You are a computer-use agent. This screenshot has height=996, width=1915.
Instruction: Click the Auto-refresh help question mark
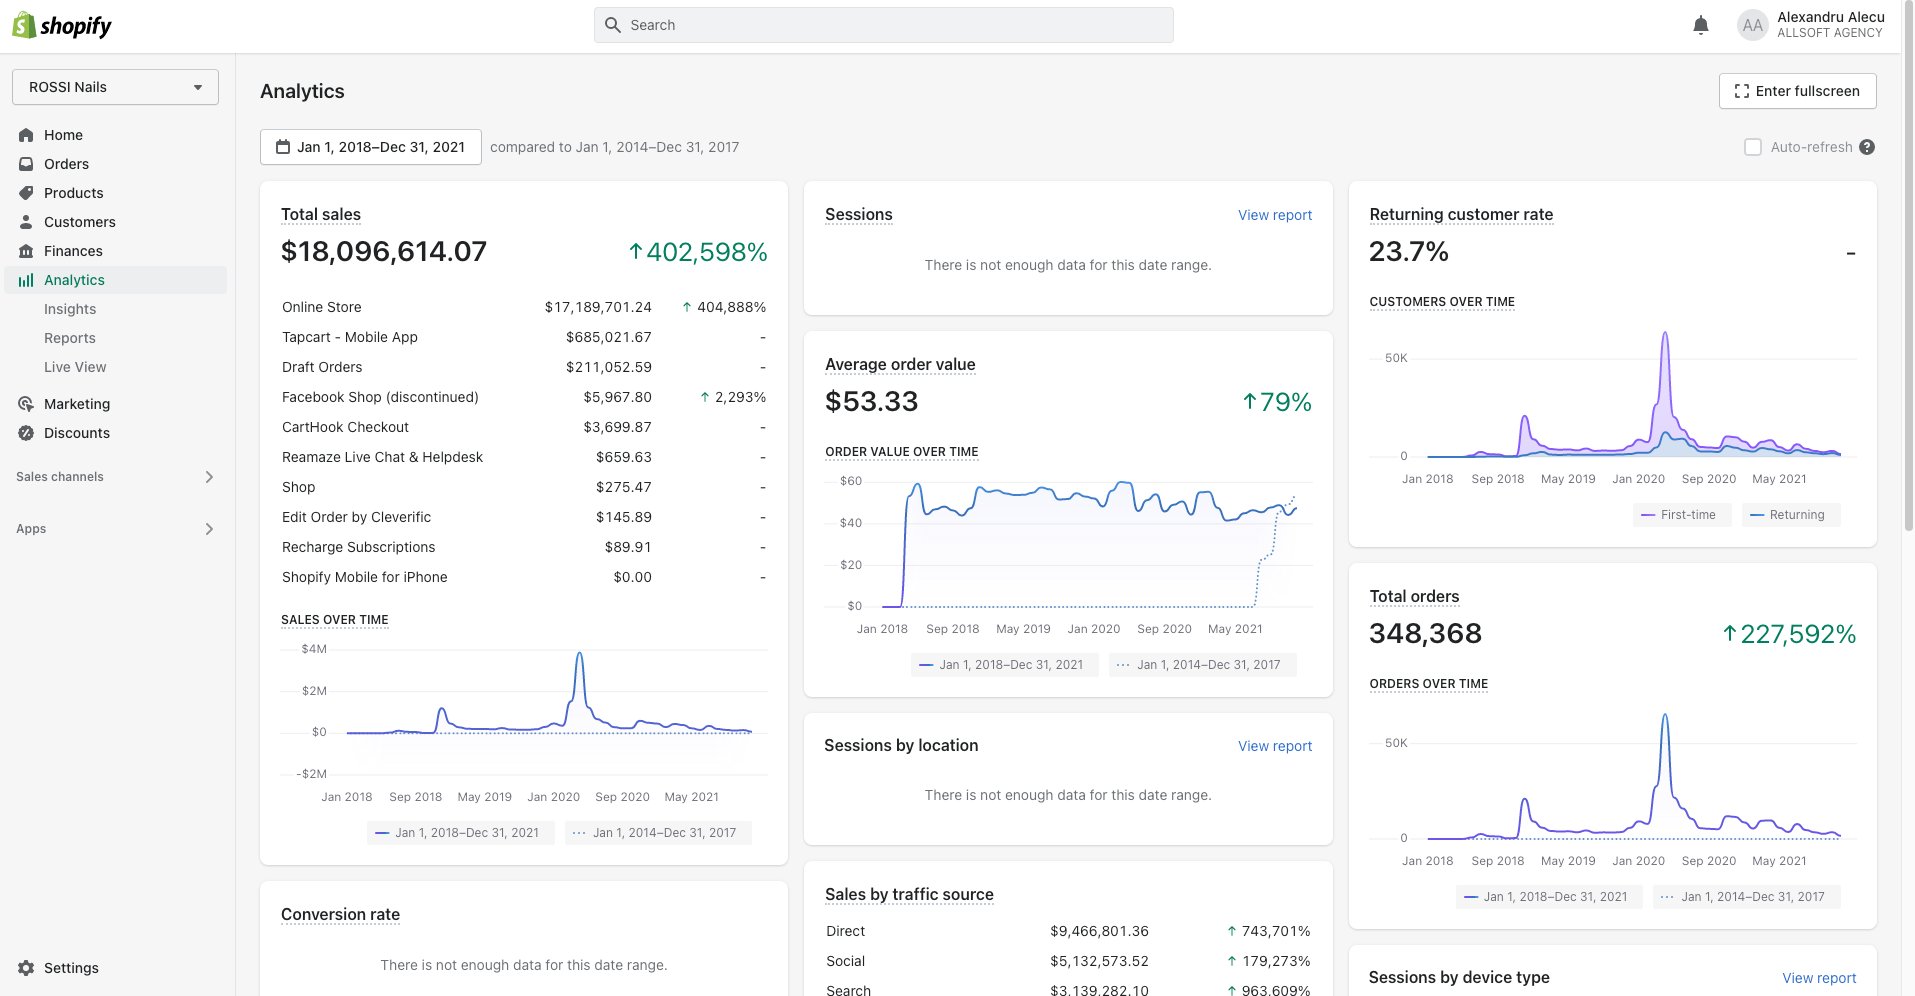pyautogui.click(x=1867, y=147)
